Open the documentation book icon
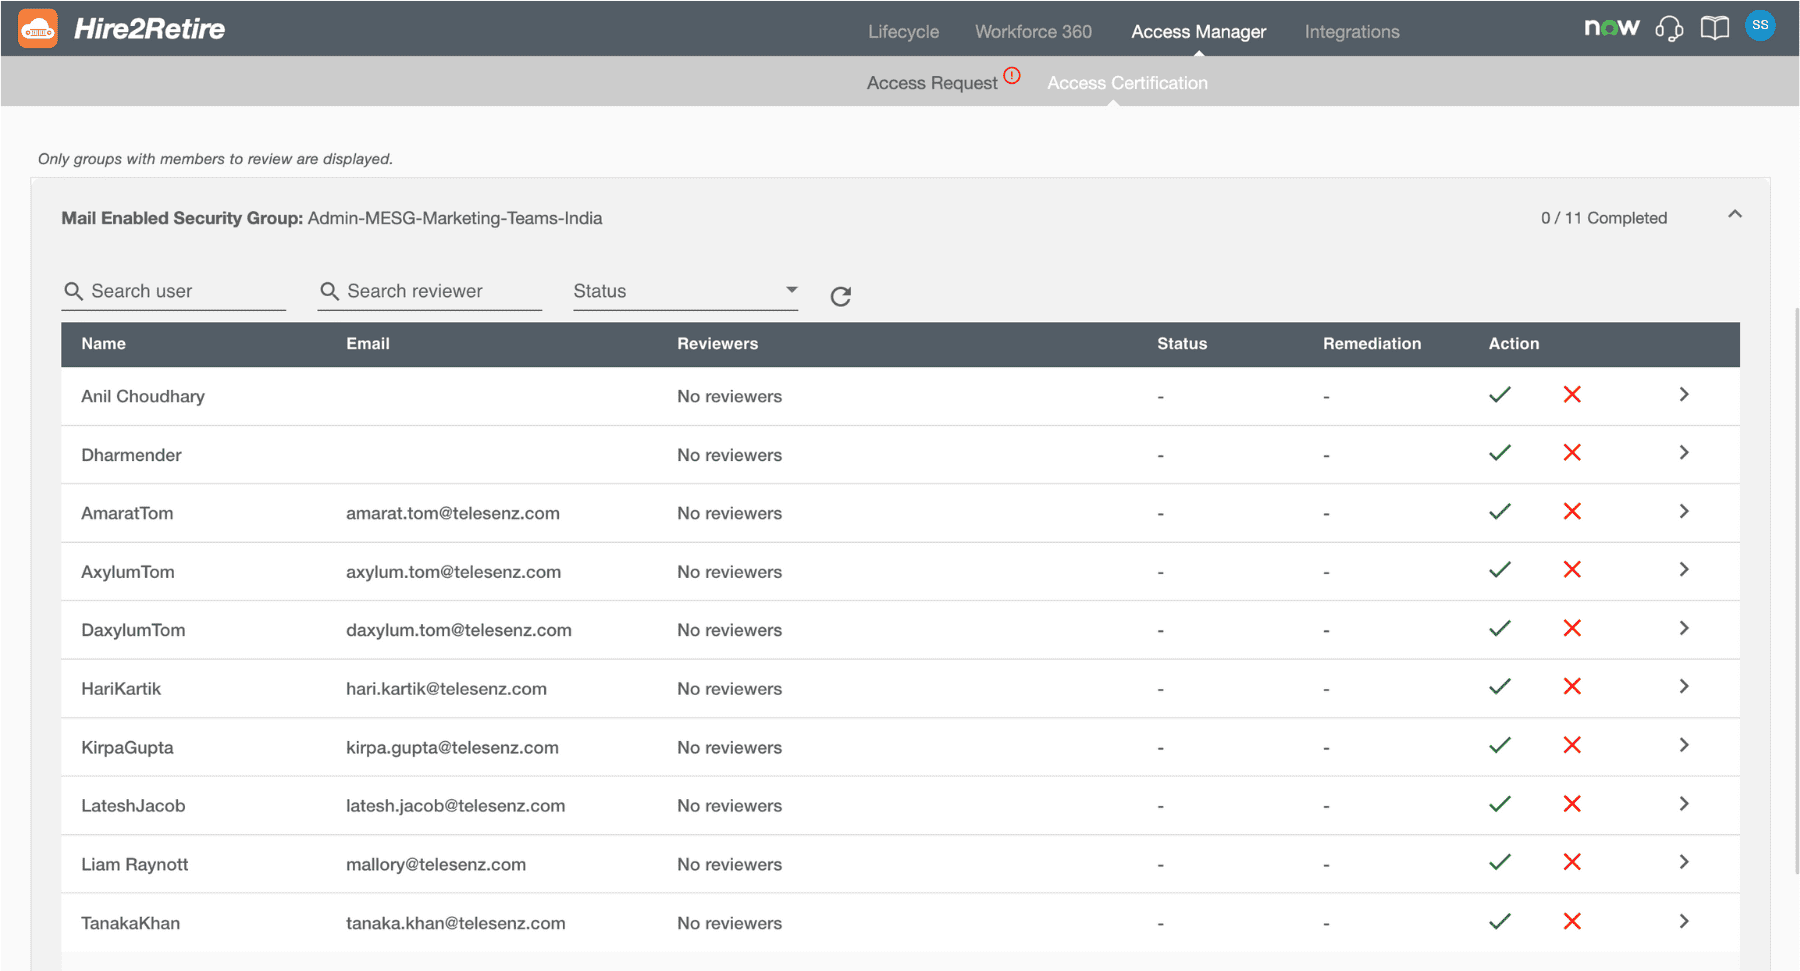 click(1714, 27)
